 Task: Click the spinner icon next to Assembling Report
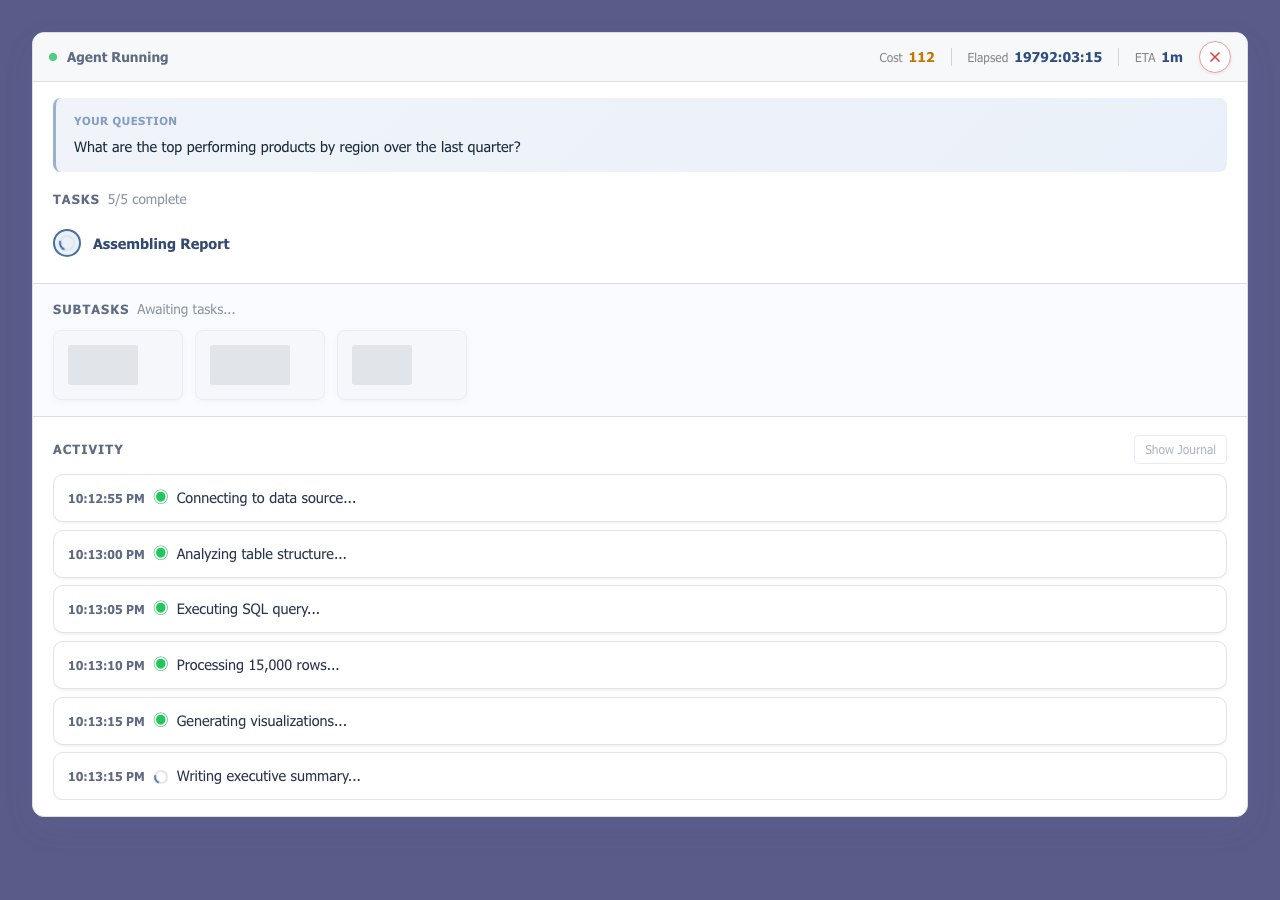(66, 243)
